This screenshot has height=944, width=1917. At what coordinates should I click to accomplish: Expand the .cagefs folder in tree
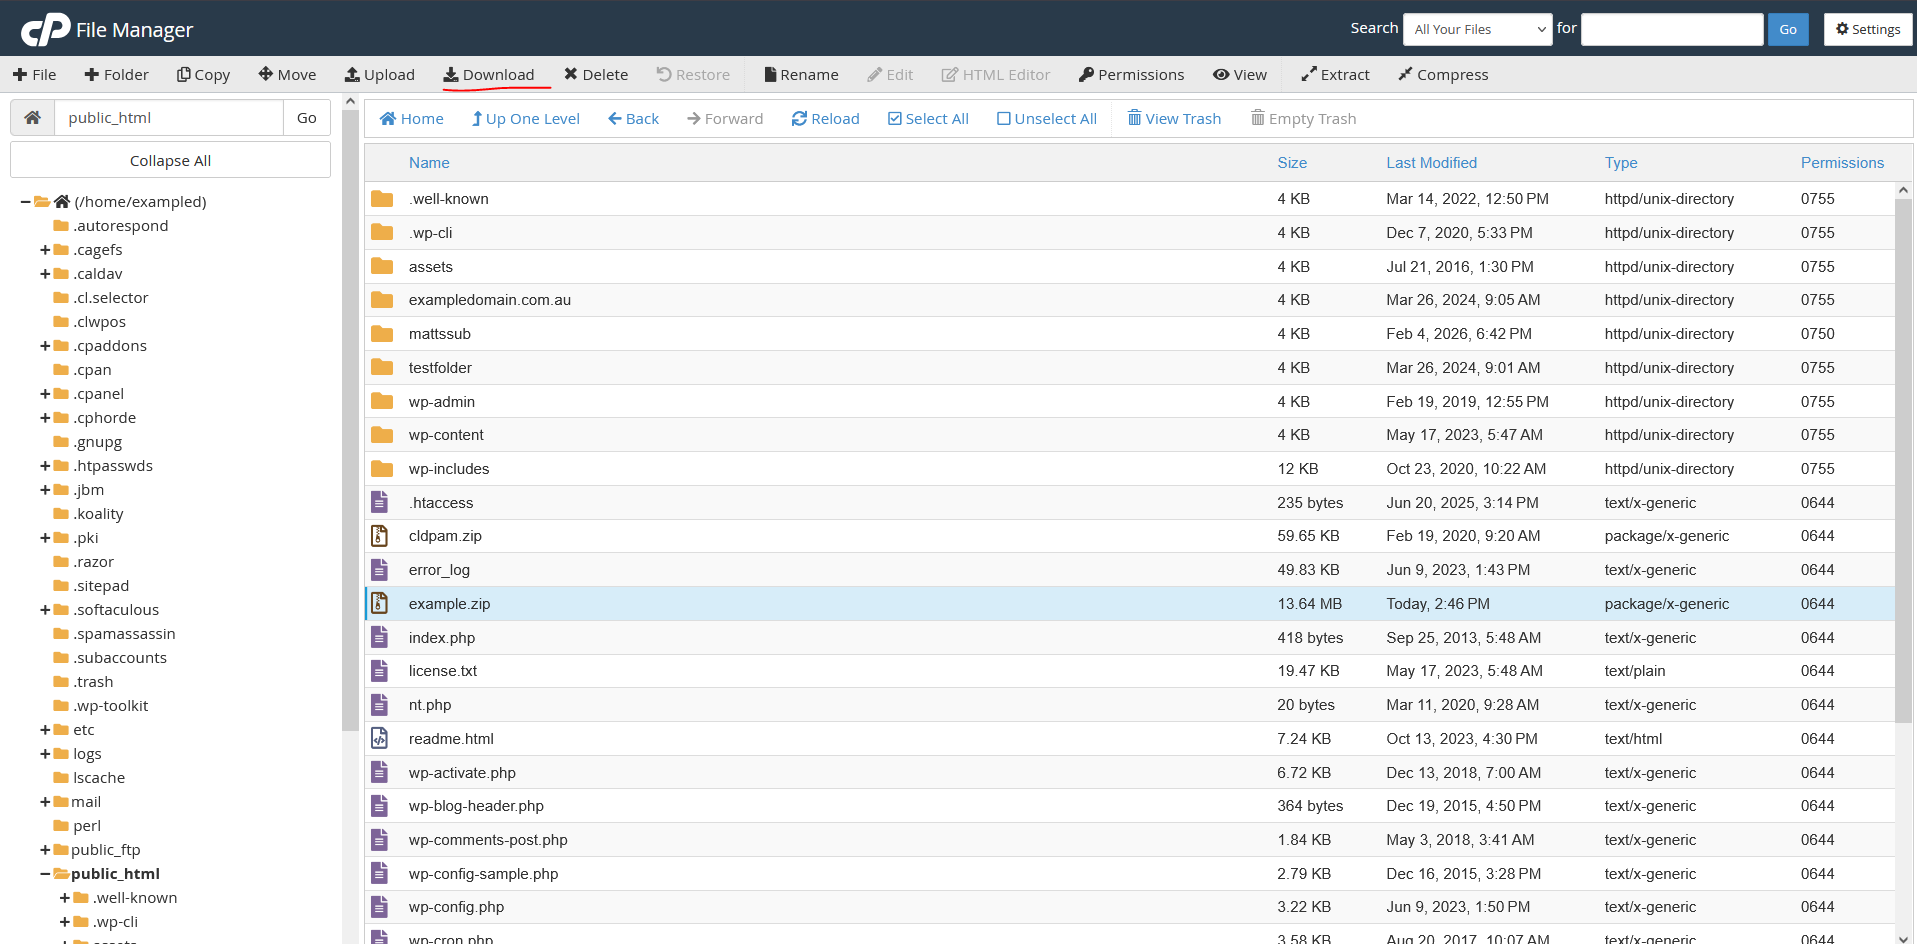coord(45,250)
